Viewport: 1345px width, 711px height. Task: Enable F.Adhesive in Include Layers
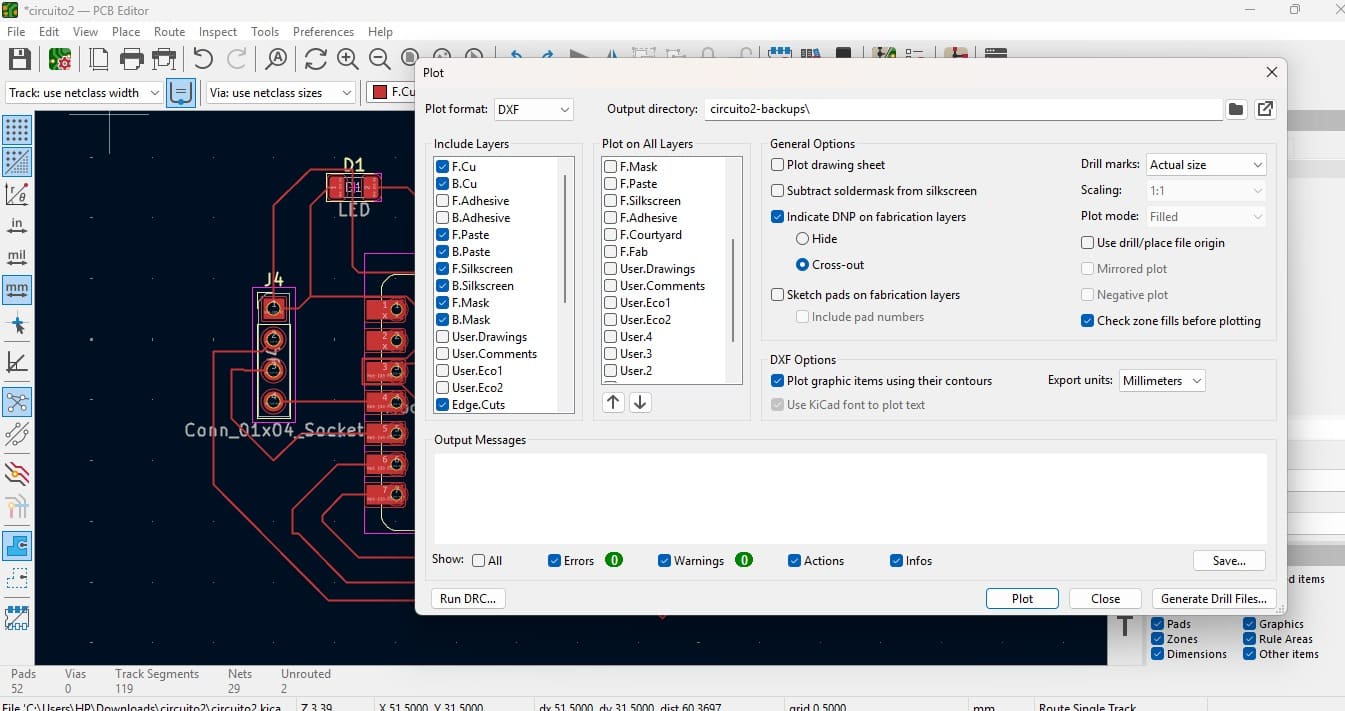443,201
